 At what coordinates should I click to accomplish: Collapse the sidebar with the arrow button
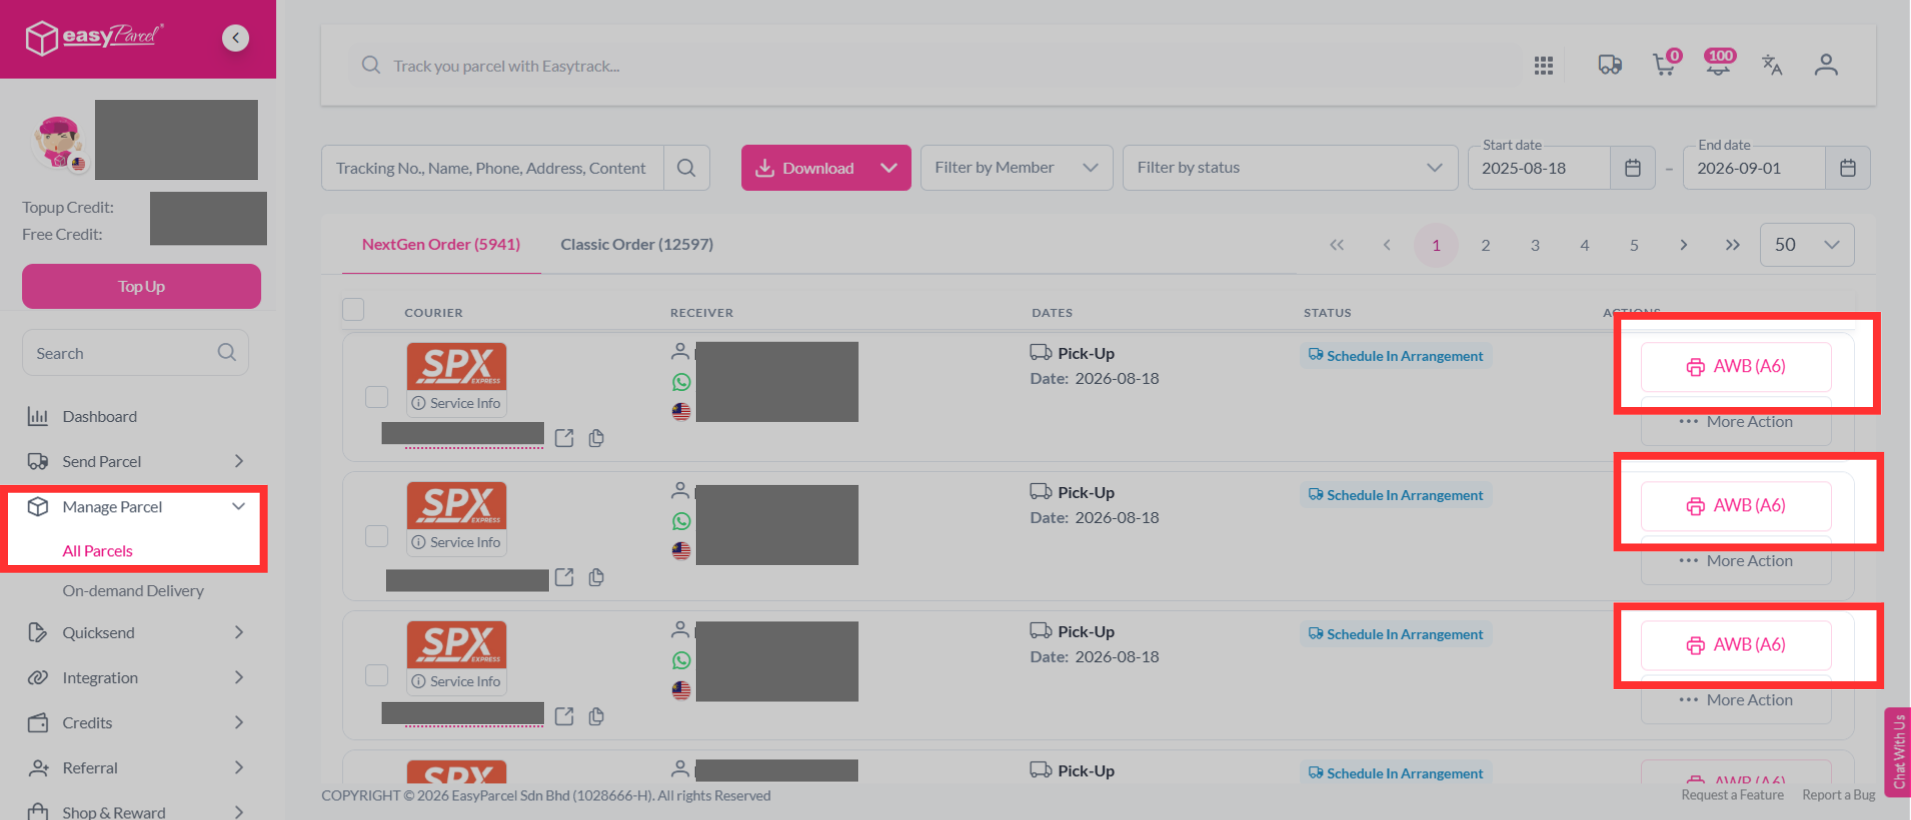click(x=235, y=38)
